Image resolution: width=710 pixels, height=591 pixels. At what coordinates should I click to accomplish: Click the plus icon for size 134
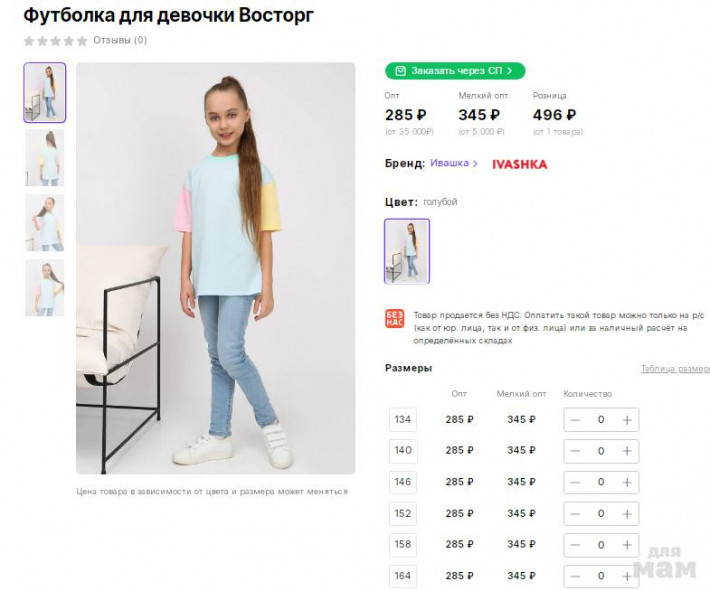[626, 420]
